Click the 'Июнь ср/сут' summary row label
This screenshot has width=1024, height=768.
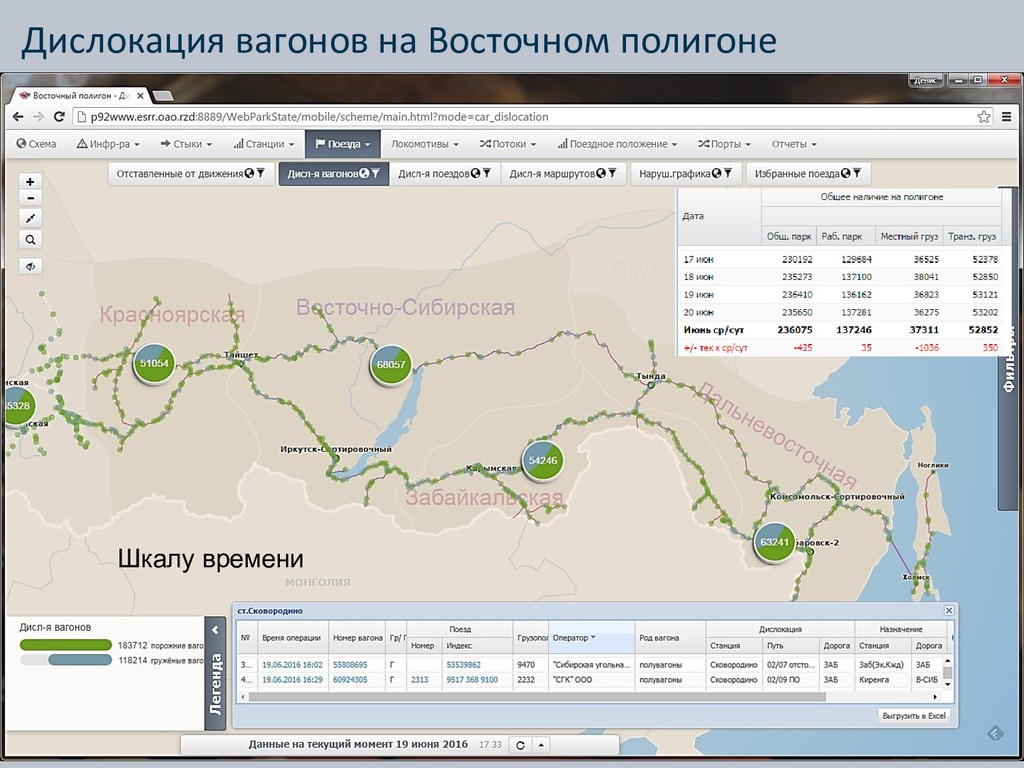tap(714, 330)
